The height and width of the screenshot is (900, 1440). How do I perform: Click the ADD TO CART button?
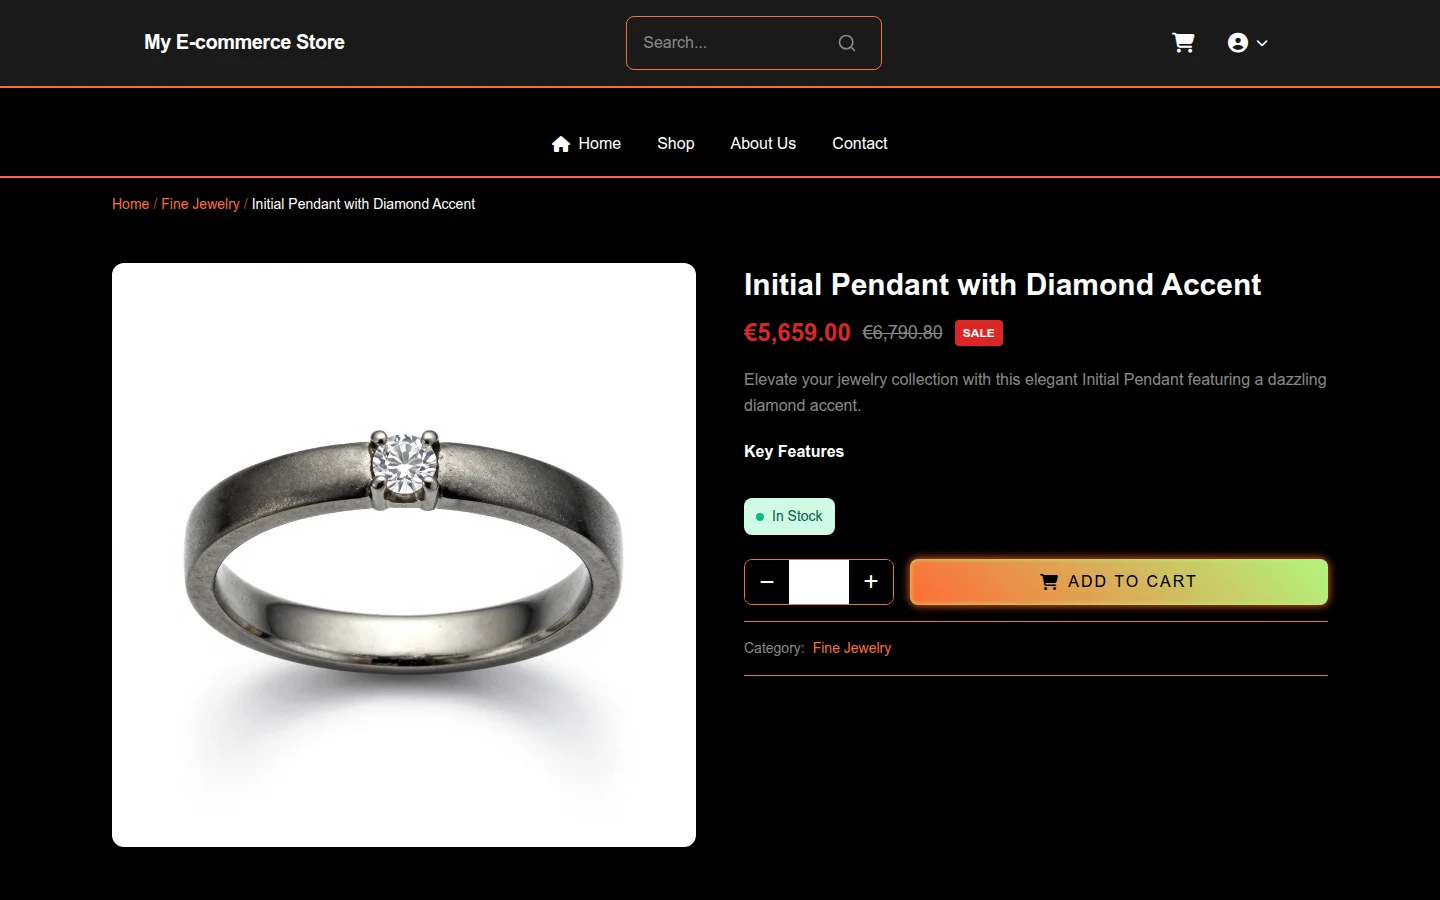(1119, 582)
